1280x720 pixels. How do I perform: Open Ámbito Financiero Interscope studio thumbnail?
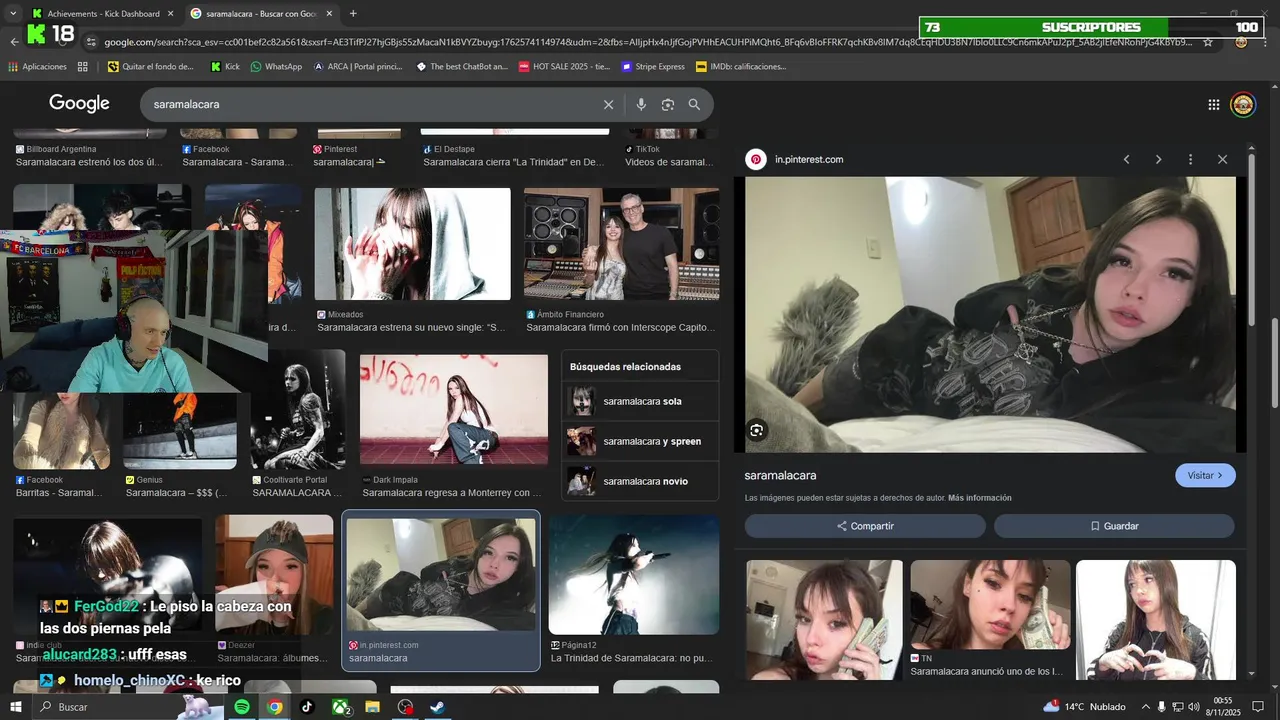coord(621,244)
